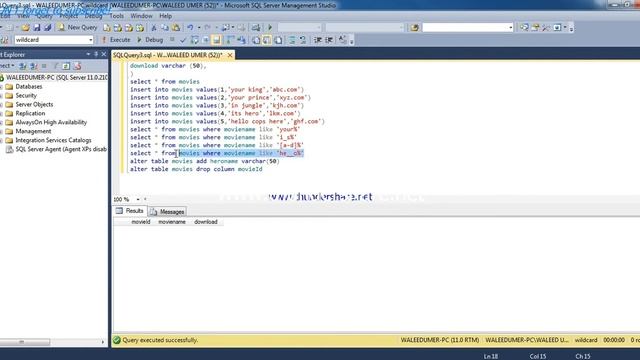Select AlwaysOn High Availability tree item
The image size is (640, 360).
[x=51, y=122]
